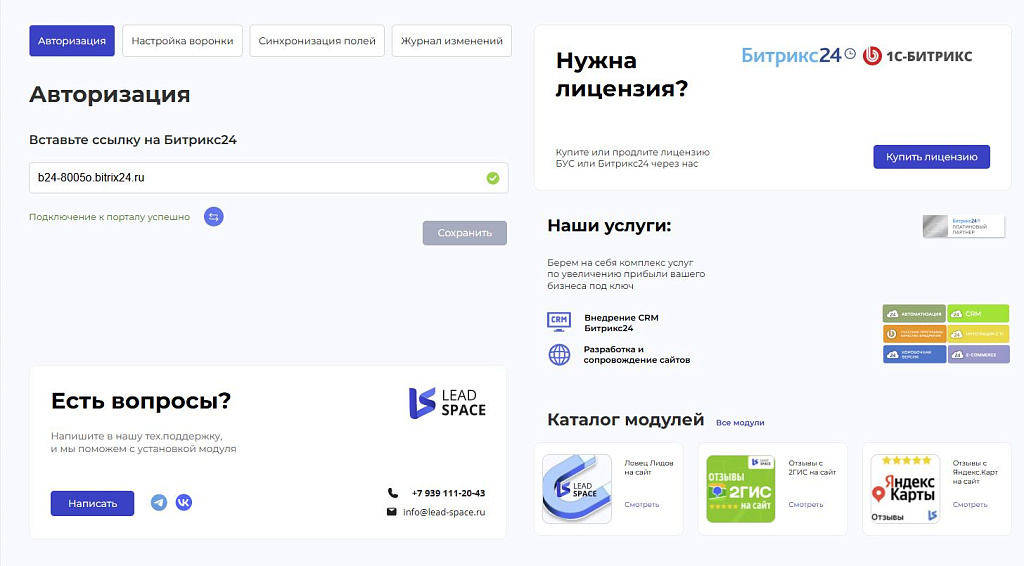
Task: Click the 1С-Битрикс logo
Action: pyautogui.click(x=917, y=56)
